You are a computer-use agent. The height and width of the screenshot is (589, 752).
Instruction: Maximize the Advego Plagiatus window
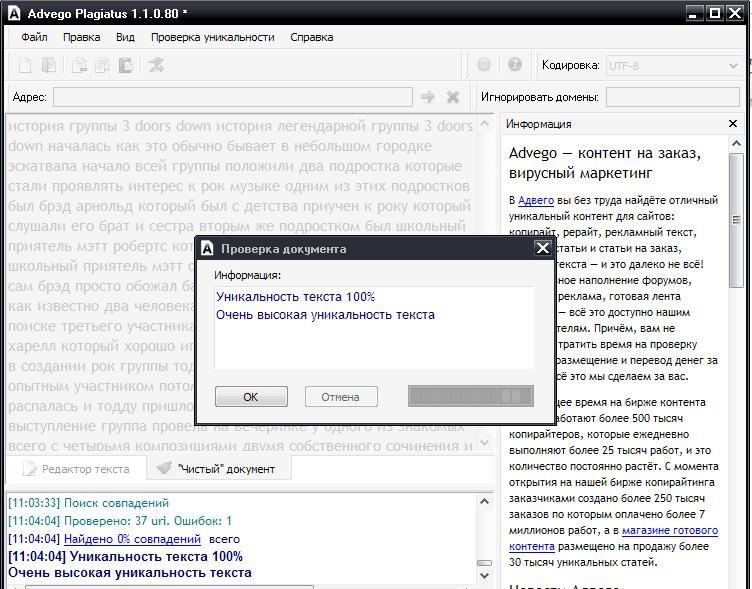point(714,13)
